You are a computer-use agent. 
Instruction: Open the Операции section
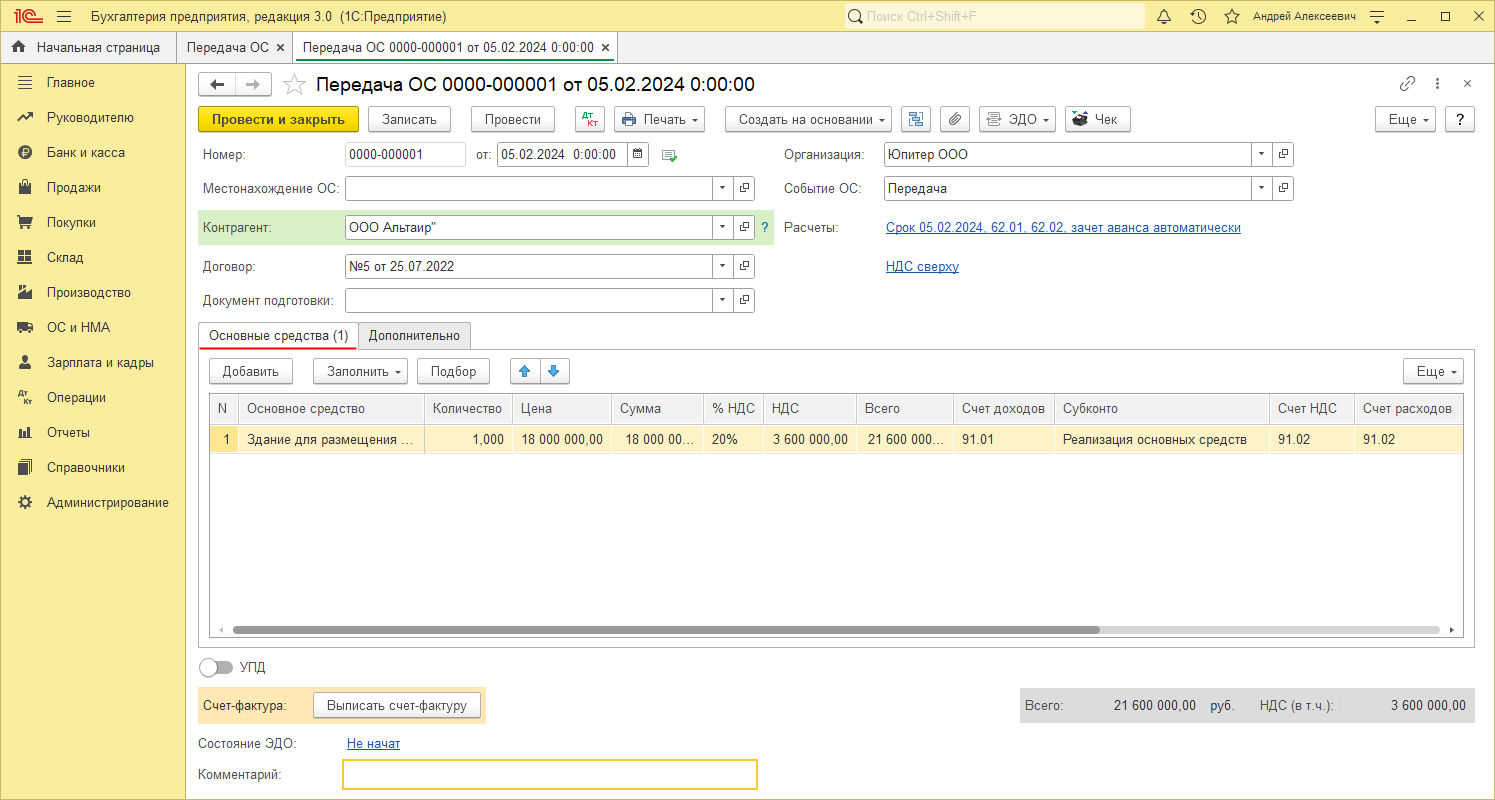click(x=76, y=397)
